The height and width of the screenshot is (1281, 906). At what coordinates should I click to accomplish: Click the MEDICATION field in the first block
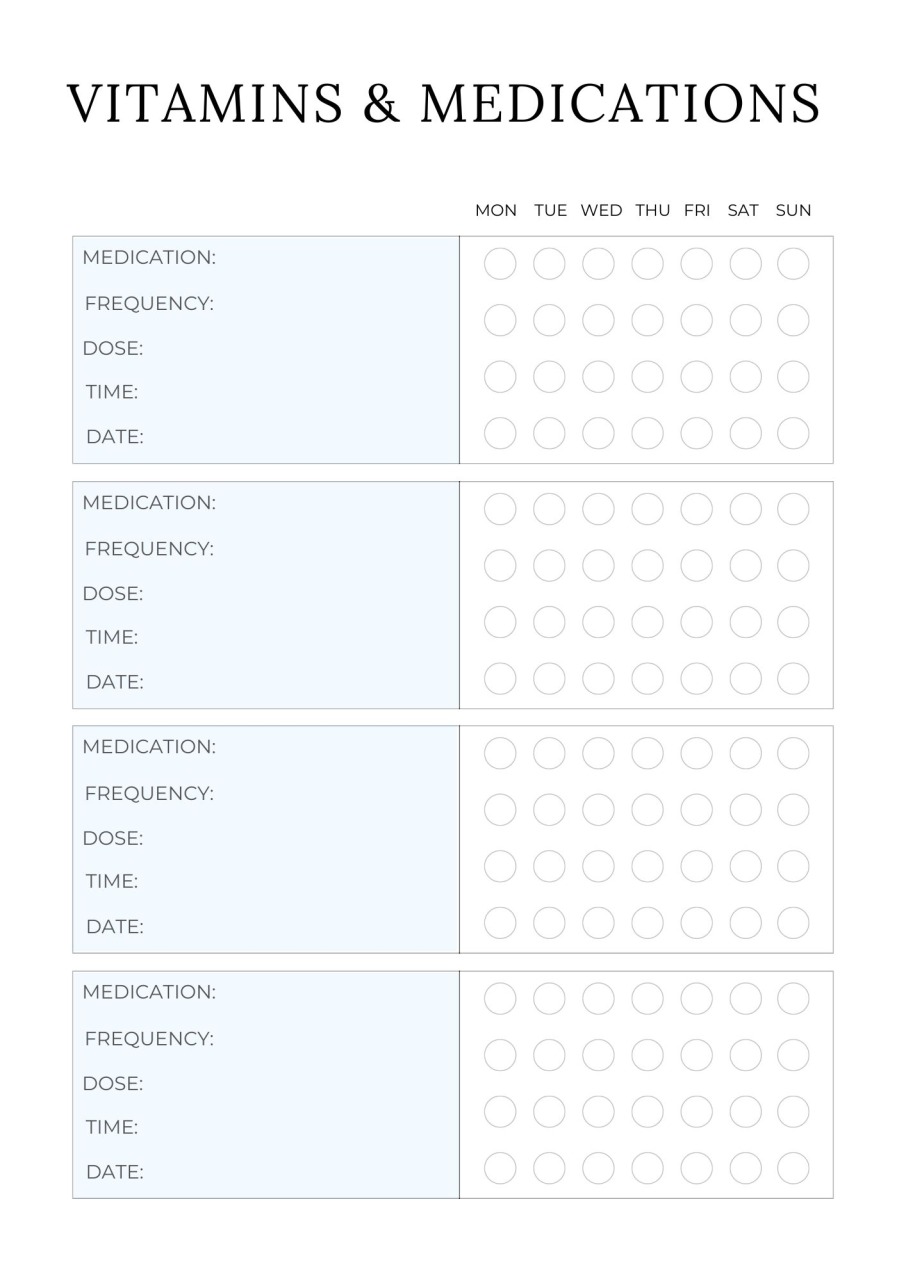266,257
